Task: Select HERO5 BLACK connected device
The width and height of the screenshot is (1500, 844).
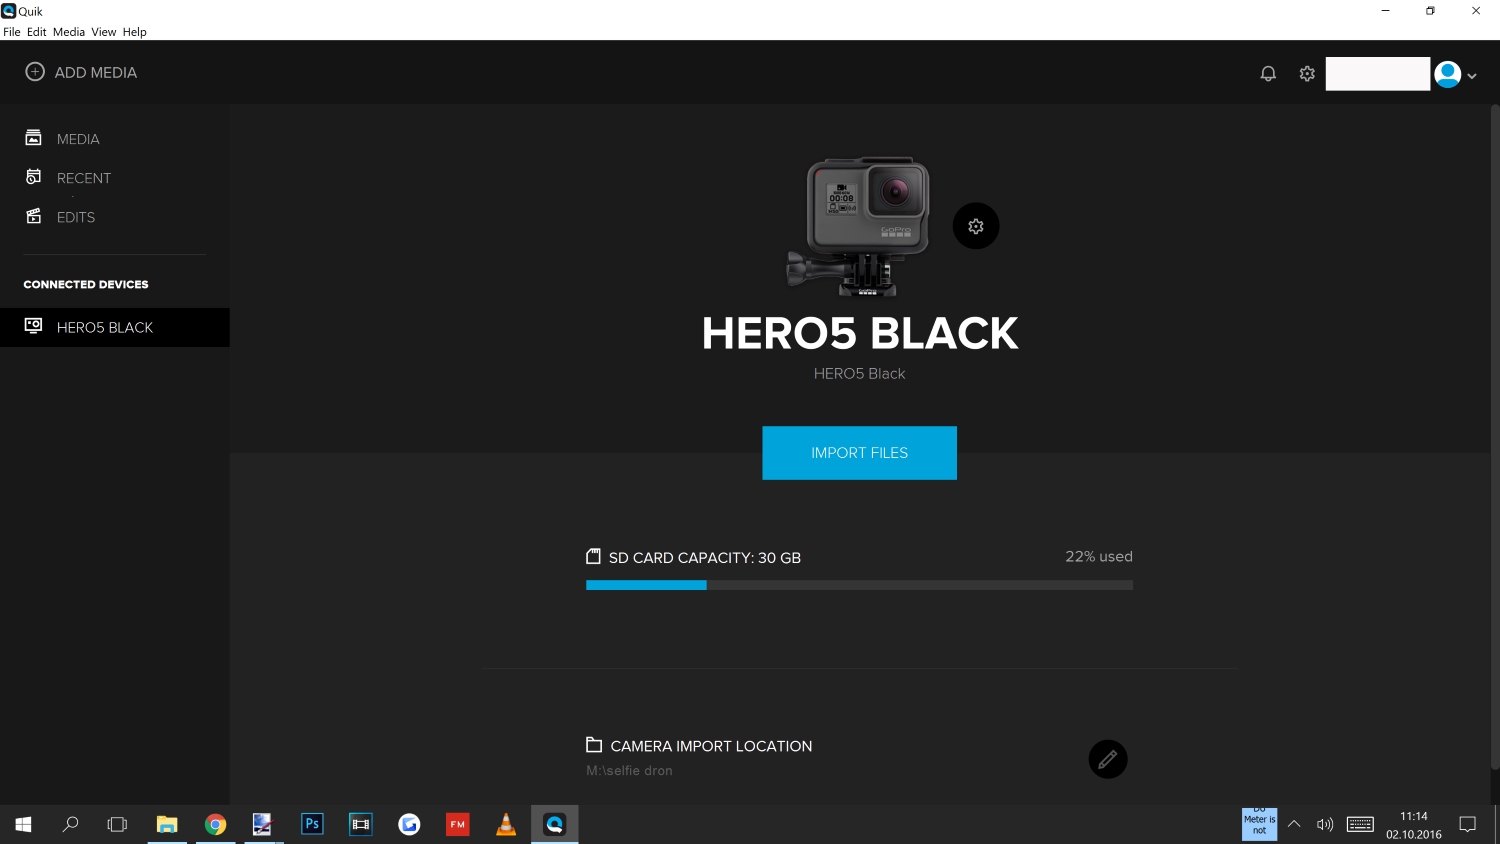Action: tap(105, 327)
